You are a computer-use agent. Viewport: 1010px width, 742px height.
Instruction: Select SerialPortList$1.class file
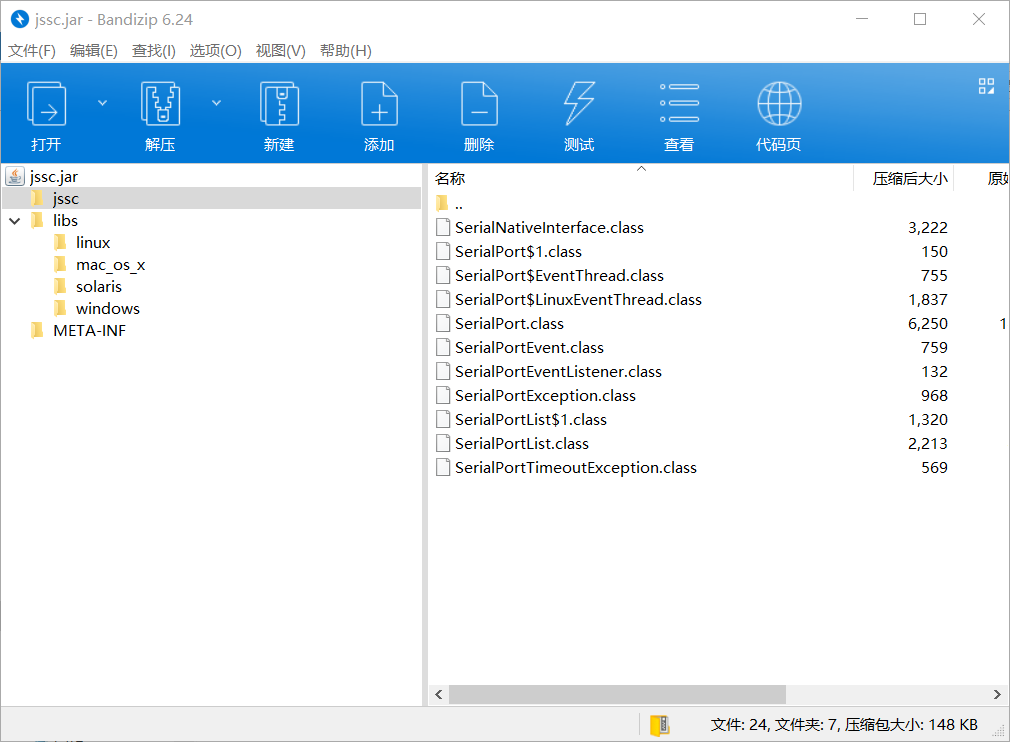pyautogui.click(x=531, y=420)
